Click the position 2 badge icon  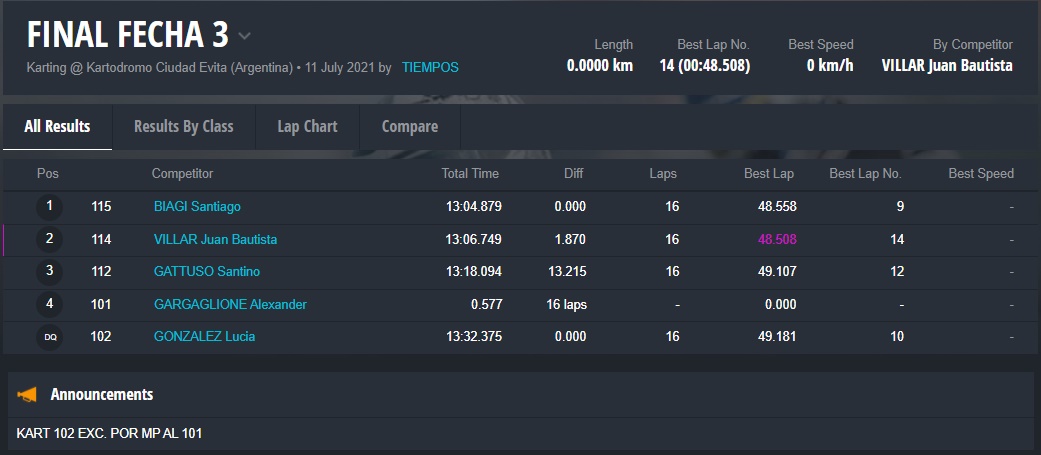(49, 240)
